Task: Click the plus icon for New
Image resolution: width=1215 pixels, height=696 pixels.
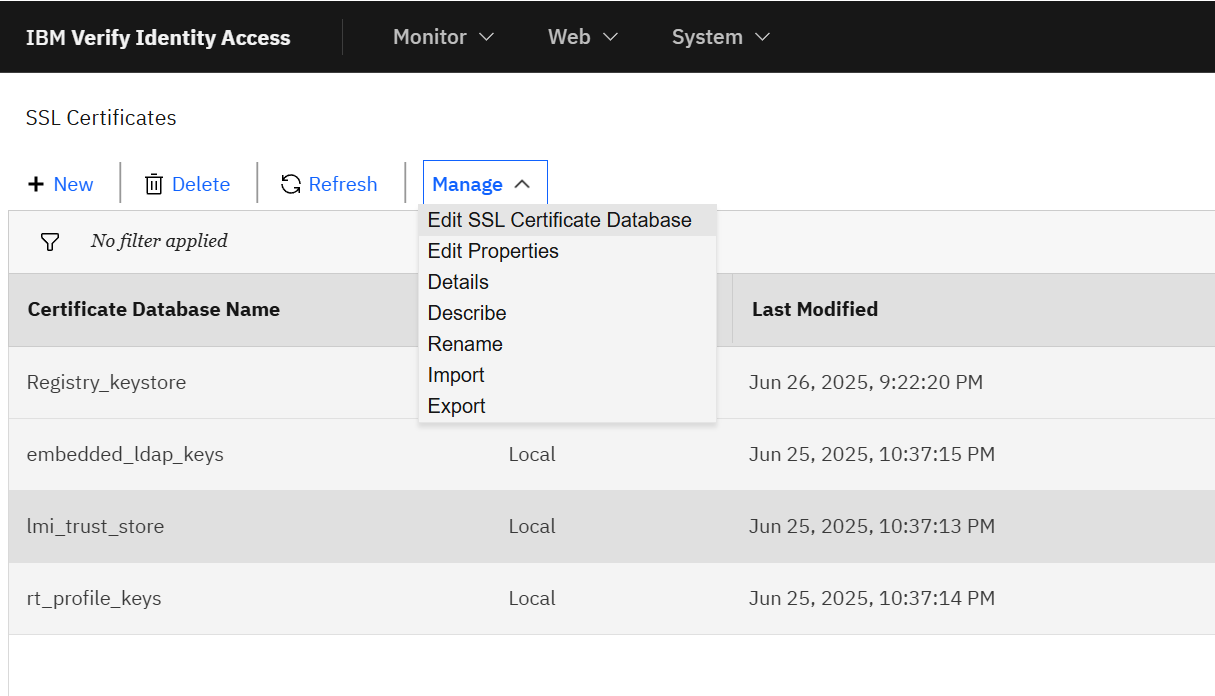Action: 36,184
